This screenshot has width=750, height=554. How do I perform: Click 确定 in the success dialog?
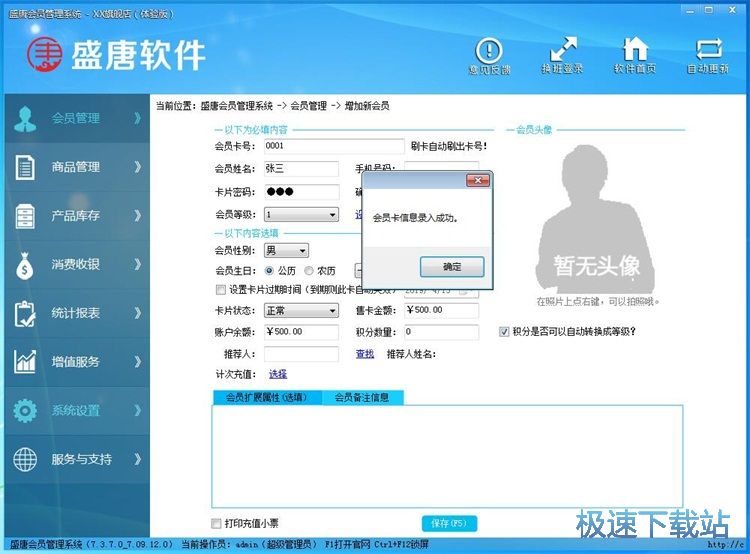click(x=452, y=267)
